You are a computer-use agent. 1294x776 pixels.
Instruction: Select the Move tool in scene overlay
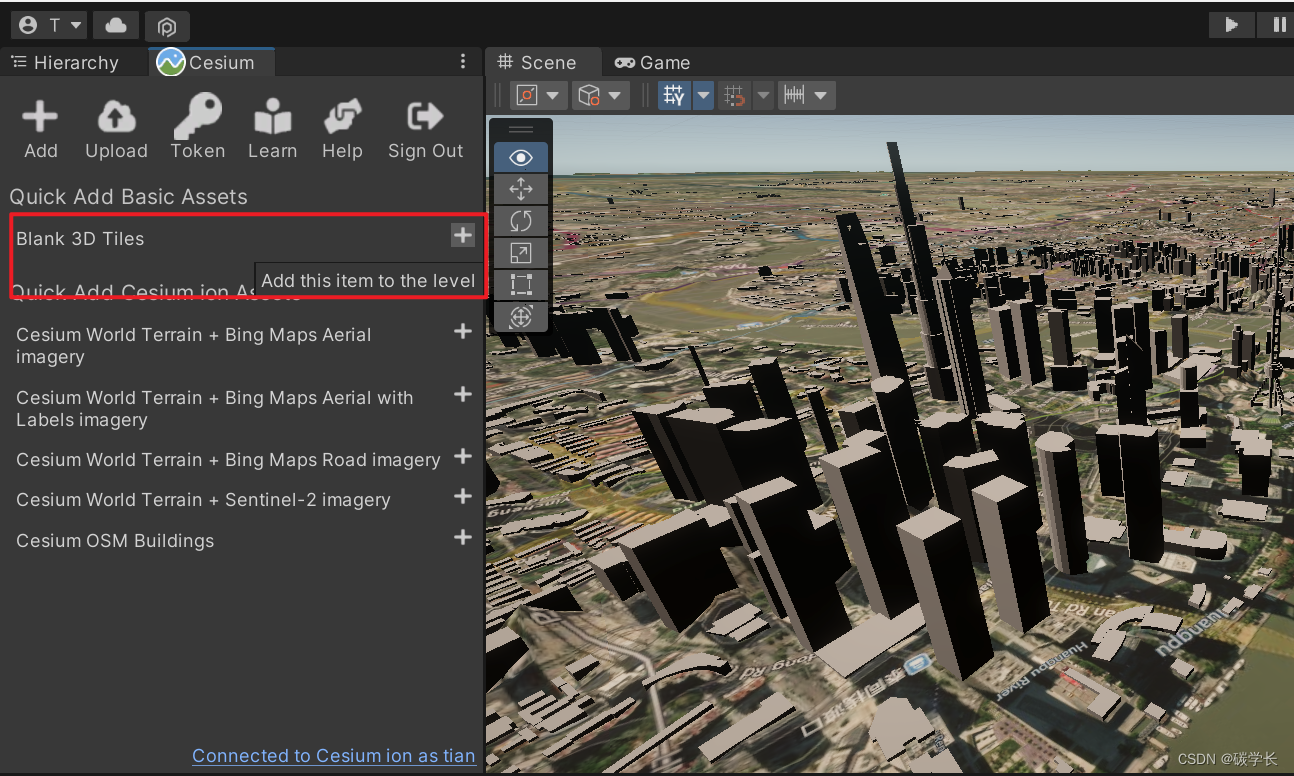tap(520, 189)
